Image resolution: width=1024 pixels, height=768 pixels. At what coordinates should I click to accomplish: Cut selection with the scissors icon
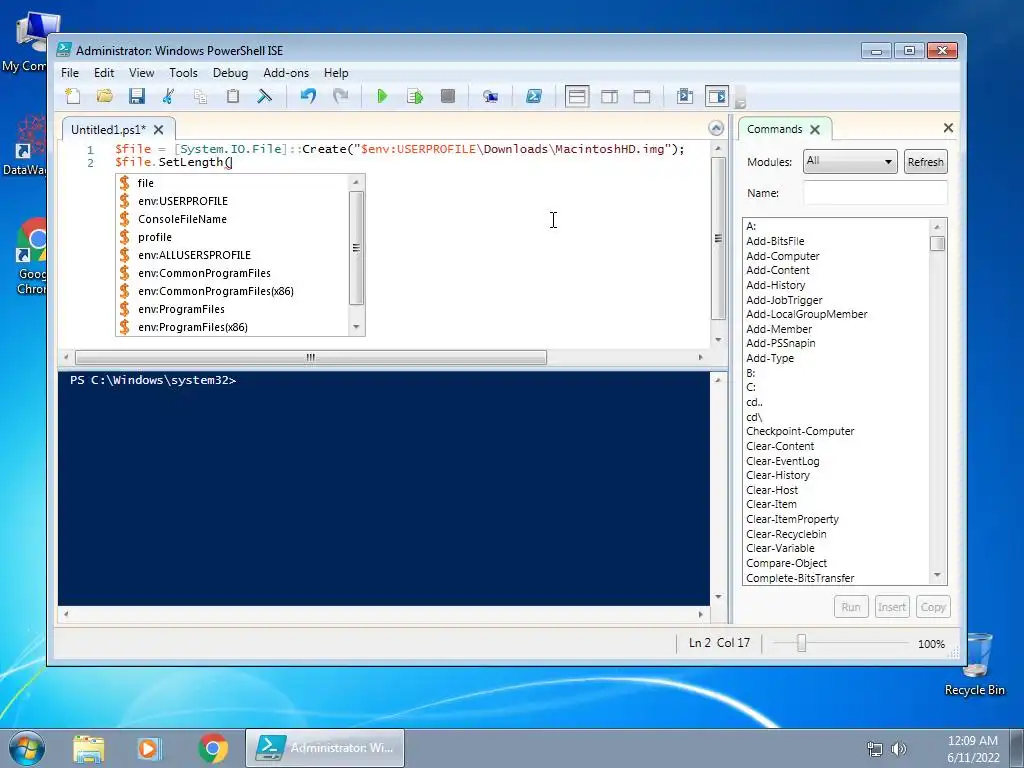[x=168, y=97]
